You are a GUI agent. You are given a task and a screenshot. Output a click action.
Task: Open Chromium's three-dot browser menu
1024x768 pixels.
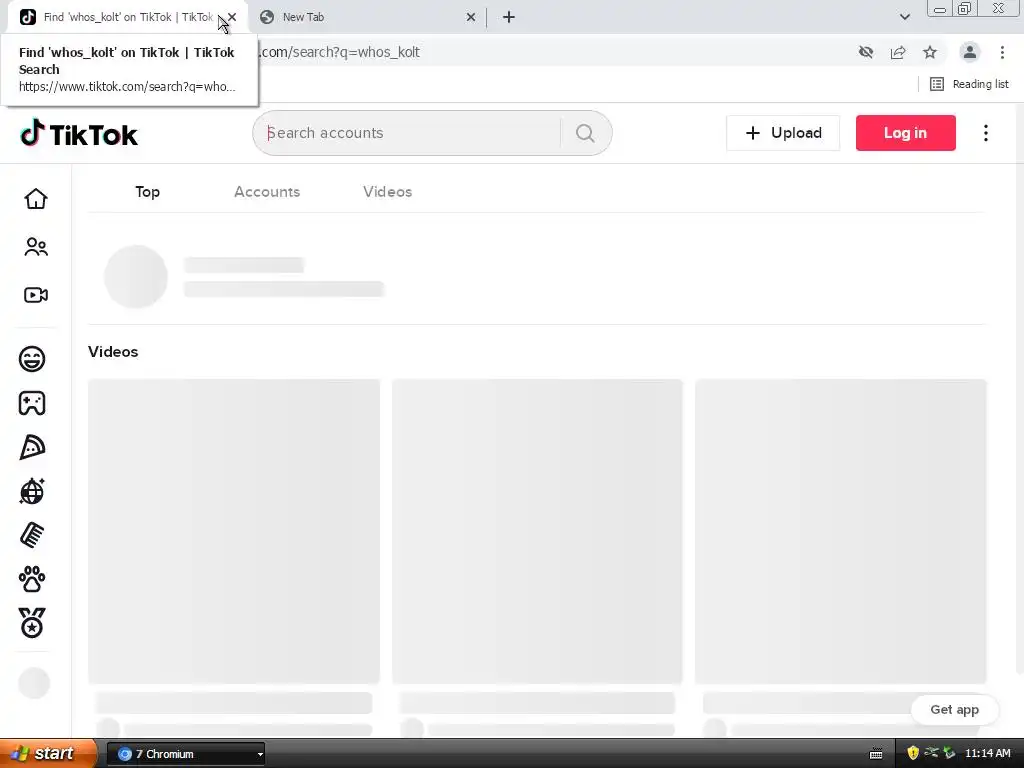point(1002,52)
